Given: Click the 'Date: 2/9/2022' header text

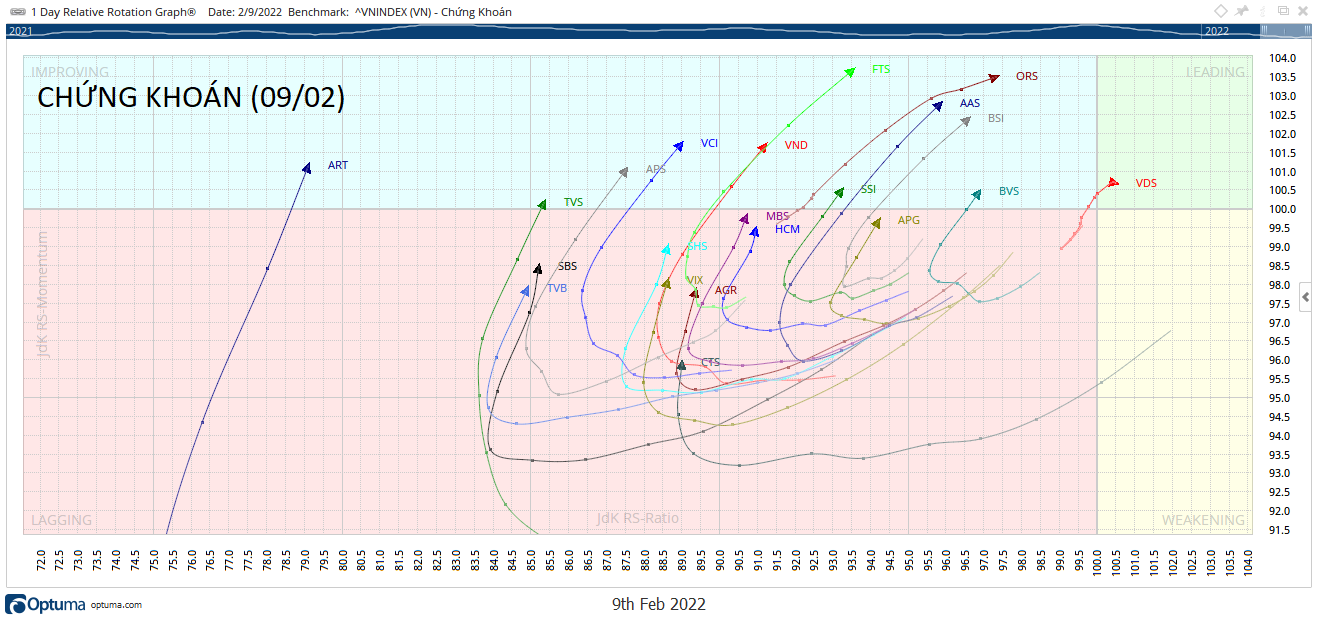Looking at the screenshot, I should click(x=244, y=12).
